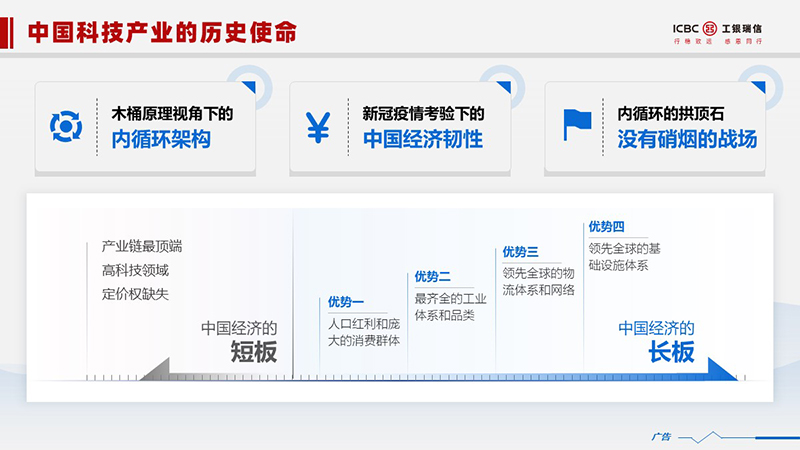Select slide title 中国科技产业的历史使命

click(x=162, y=32)
